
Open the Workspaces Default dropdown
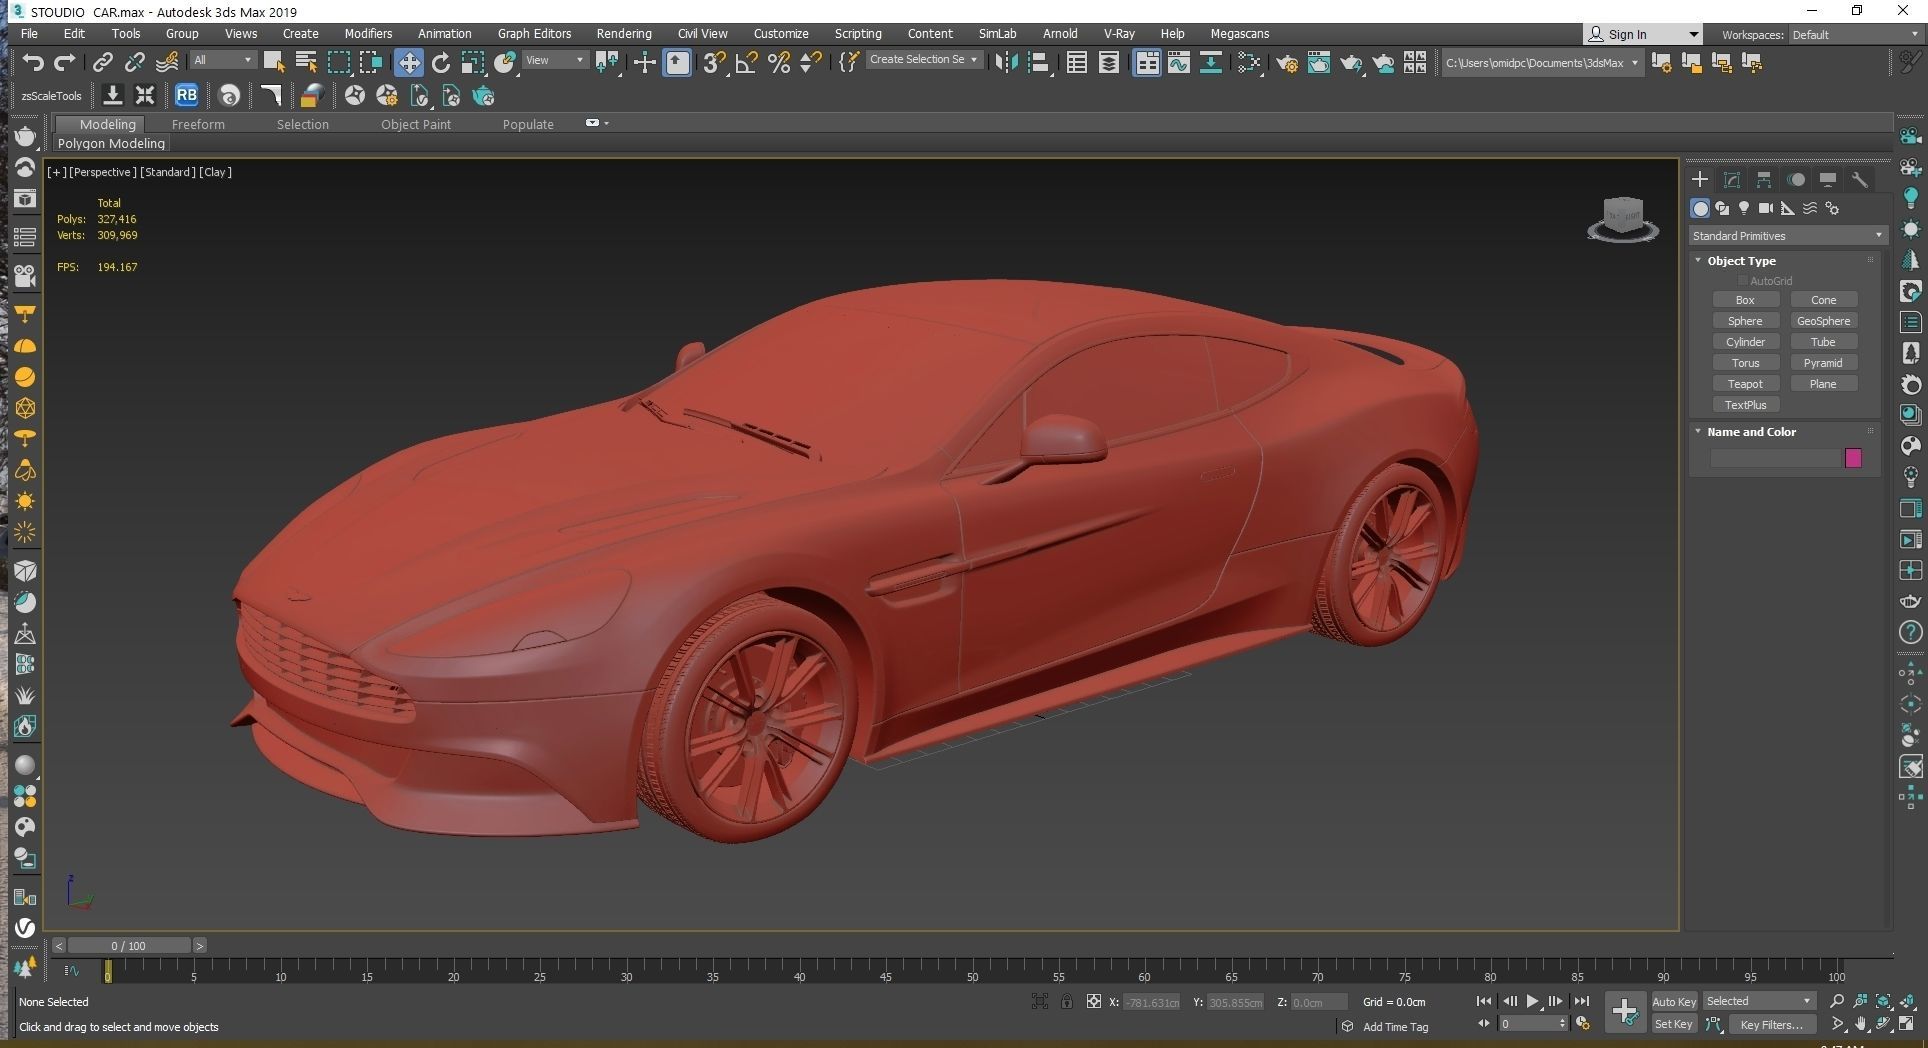(1855, 35)
